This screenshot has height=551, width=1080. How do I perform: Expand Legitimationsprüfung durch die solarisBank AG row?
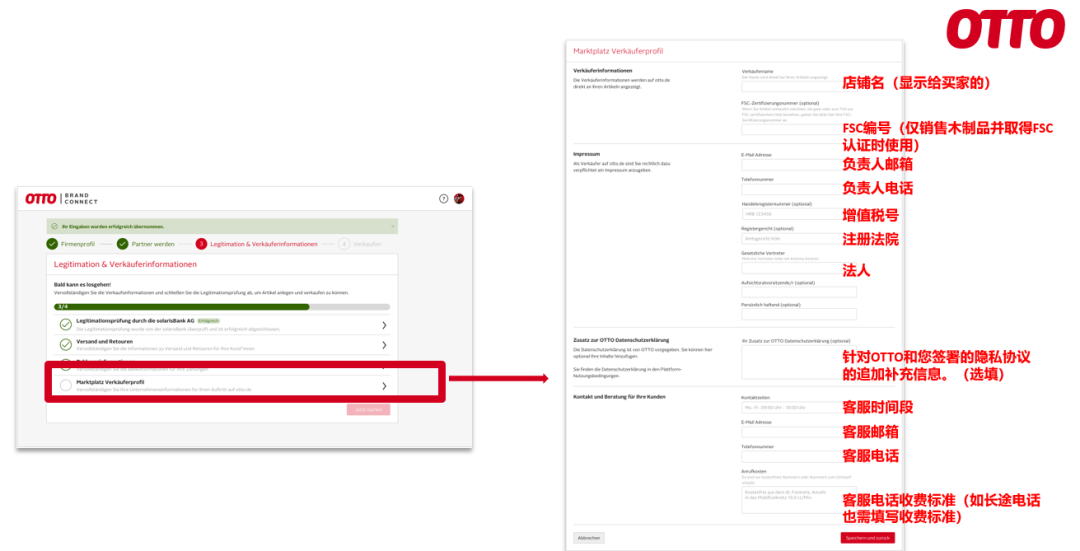pos(384,325)
